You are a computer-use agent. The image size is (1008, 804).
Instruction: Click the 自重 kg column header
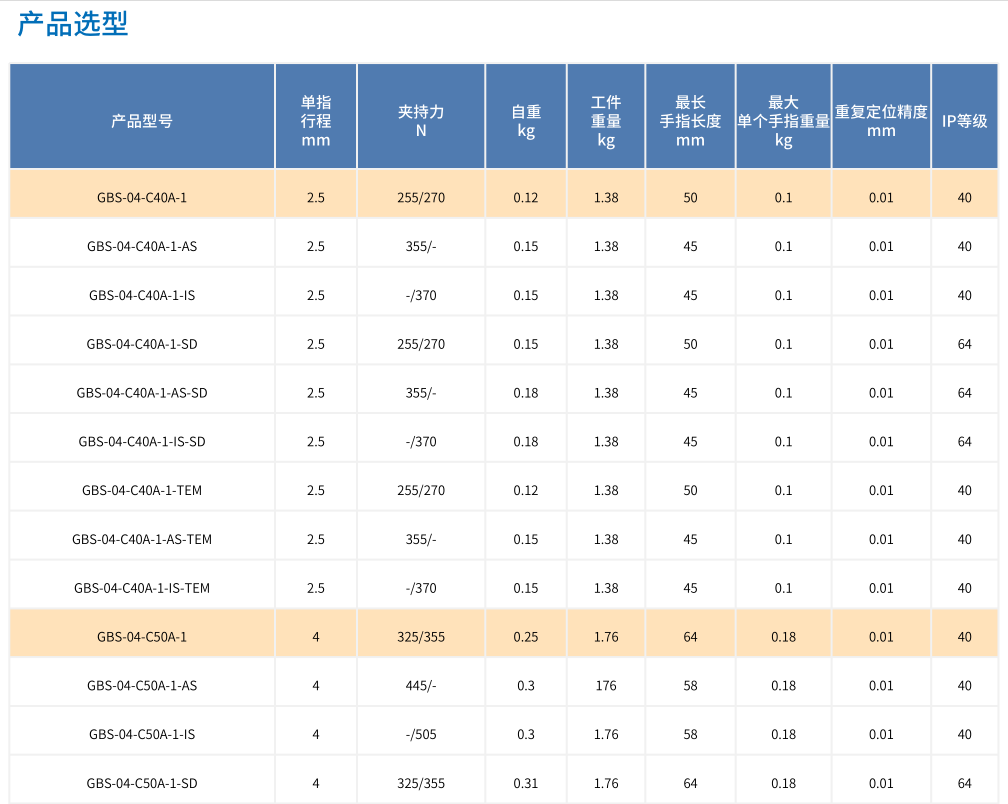coord(526,121)
